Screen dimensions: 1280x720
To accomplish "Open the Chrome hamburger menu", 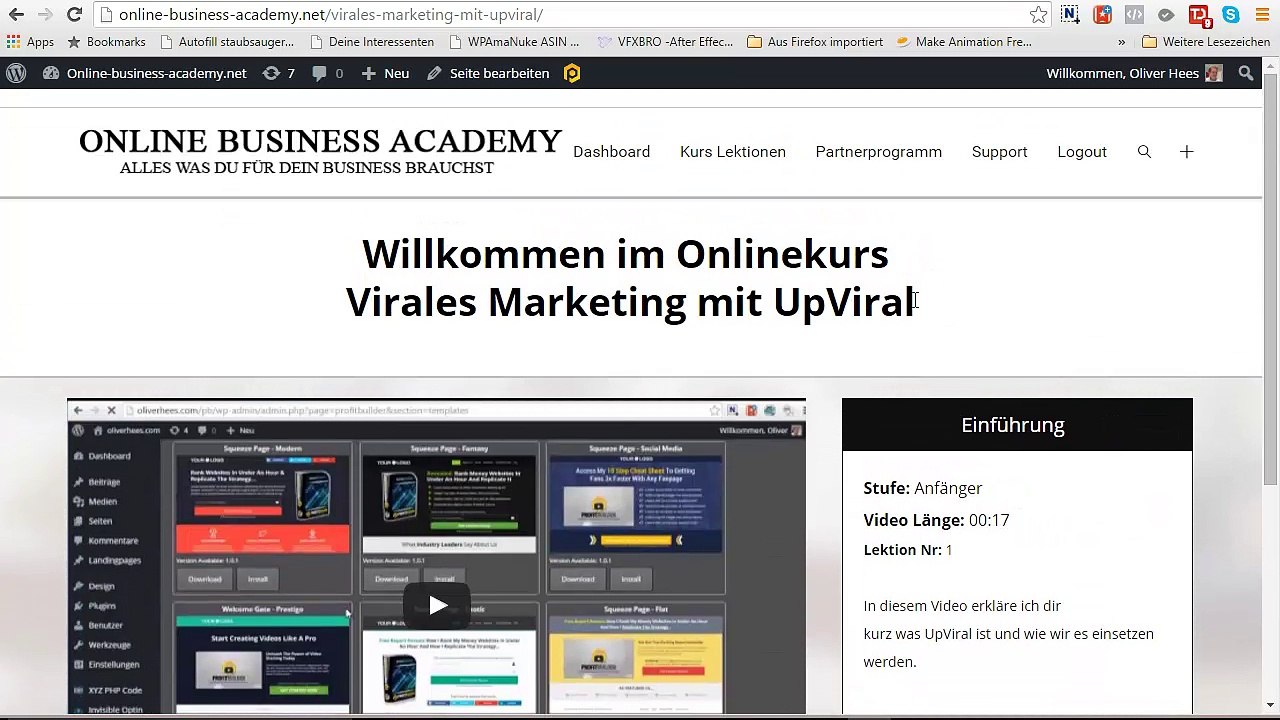I will tap(1262, 15).
